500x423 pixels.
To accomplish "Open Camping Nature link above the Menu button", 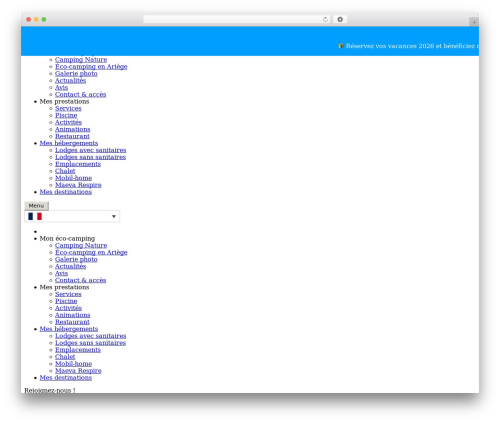I will (x=81, y=60).
